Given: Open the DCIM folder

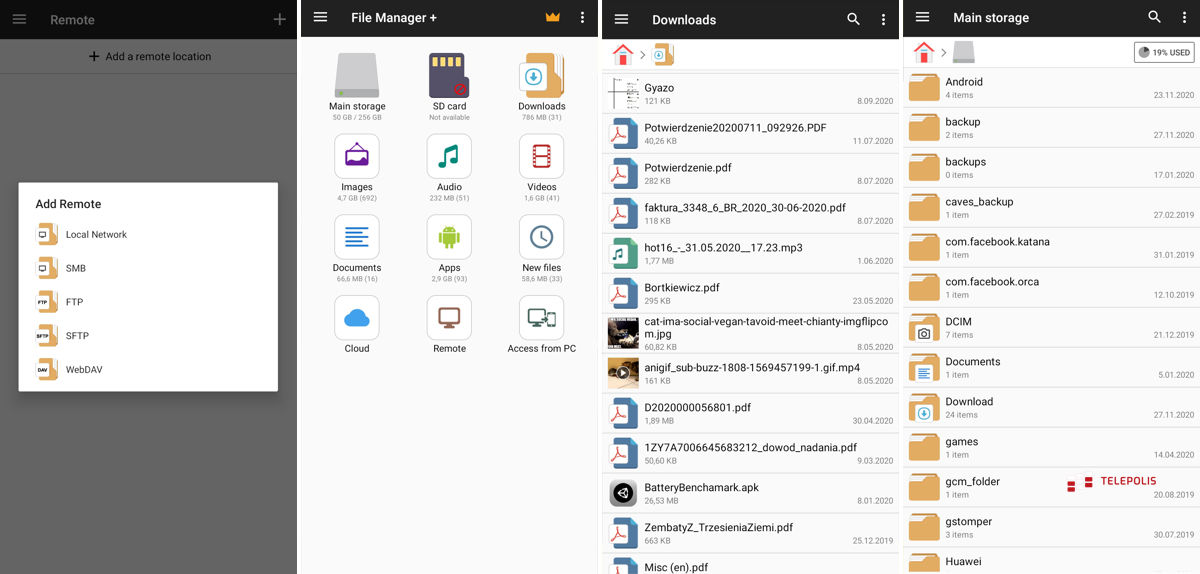Looking at the screenshot, I should click(x=958, y=327).
